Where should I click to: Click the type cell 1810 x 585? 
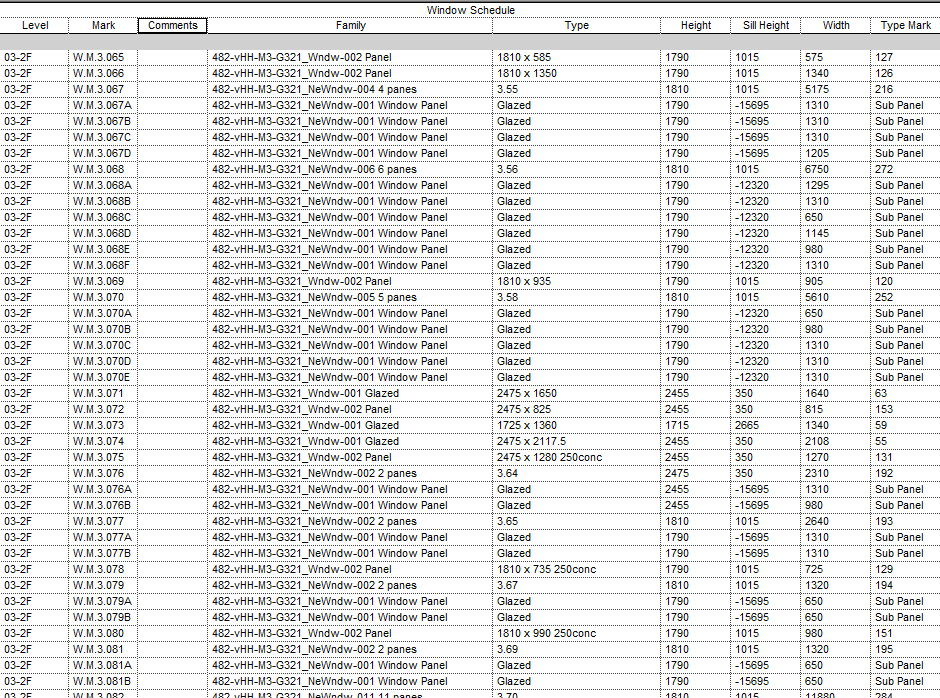pos(577,57)
